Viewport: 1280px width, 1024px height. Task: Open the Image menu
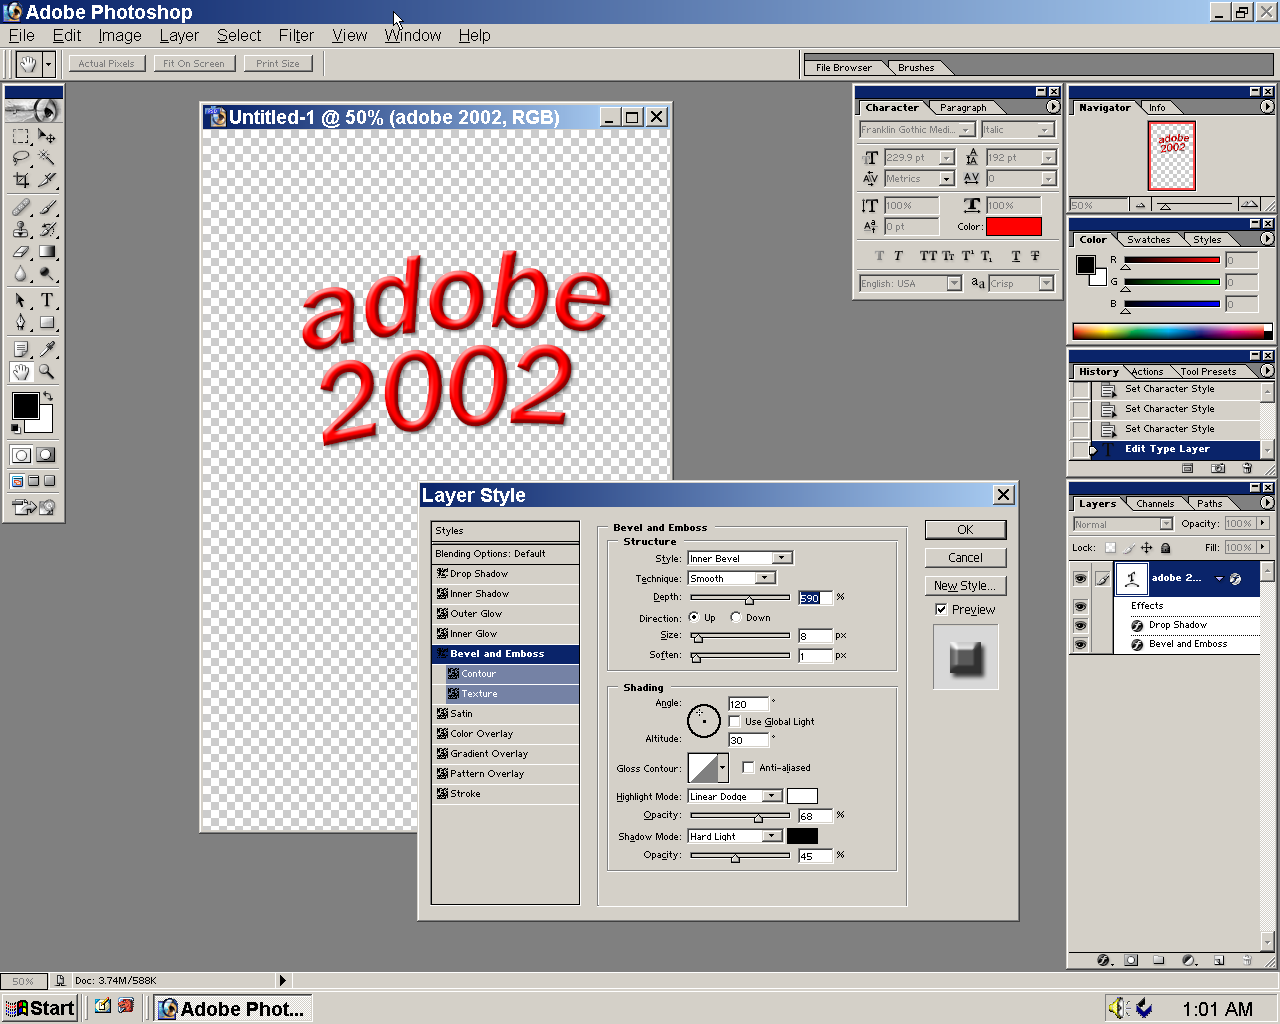coord(120,35)
